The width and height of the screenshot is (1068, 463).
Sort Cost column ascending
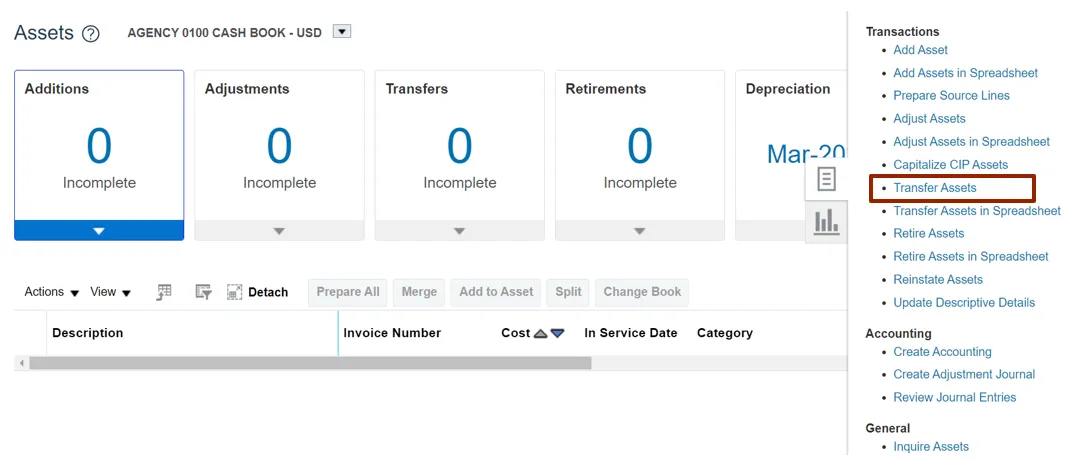pyautogui.click(x=541, y=334)
